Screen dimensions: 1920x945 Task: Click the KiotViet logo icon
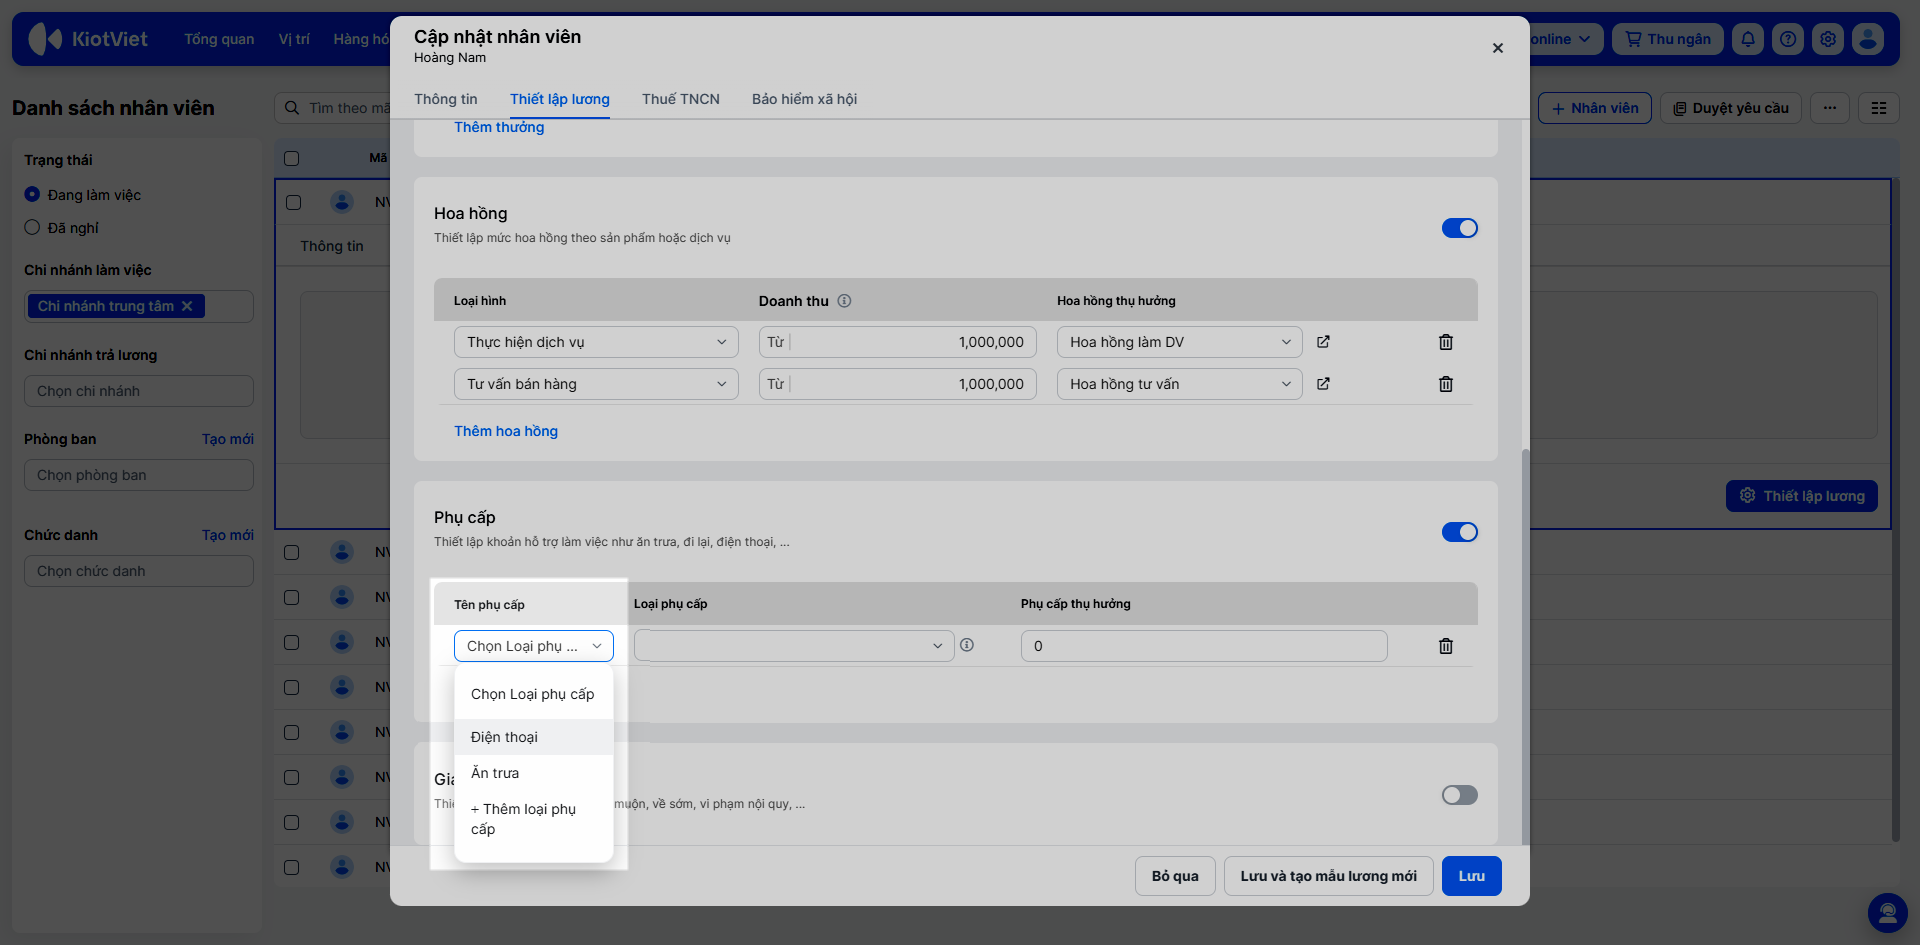45,39
